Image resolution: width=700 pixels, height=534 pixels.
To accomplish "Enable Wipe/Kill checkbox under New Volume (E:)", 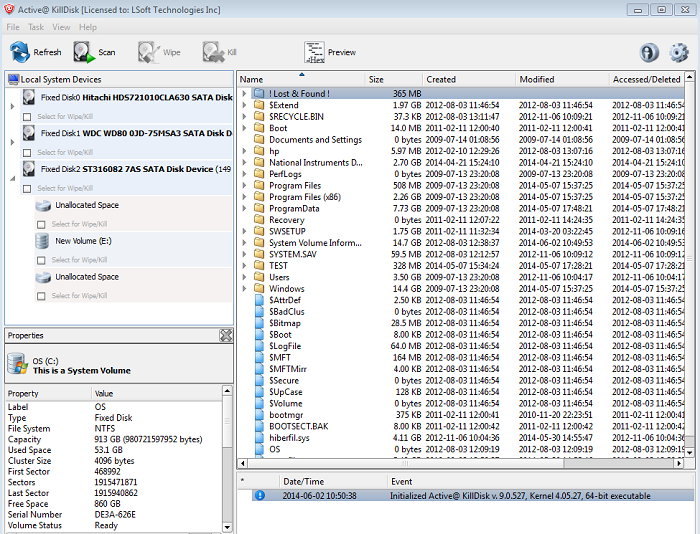I will pos(43,259).
